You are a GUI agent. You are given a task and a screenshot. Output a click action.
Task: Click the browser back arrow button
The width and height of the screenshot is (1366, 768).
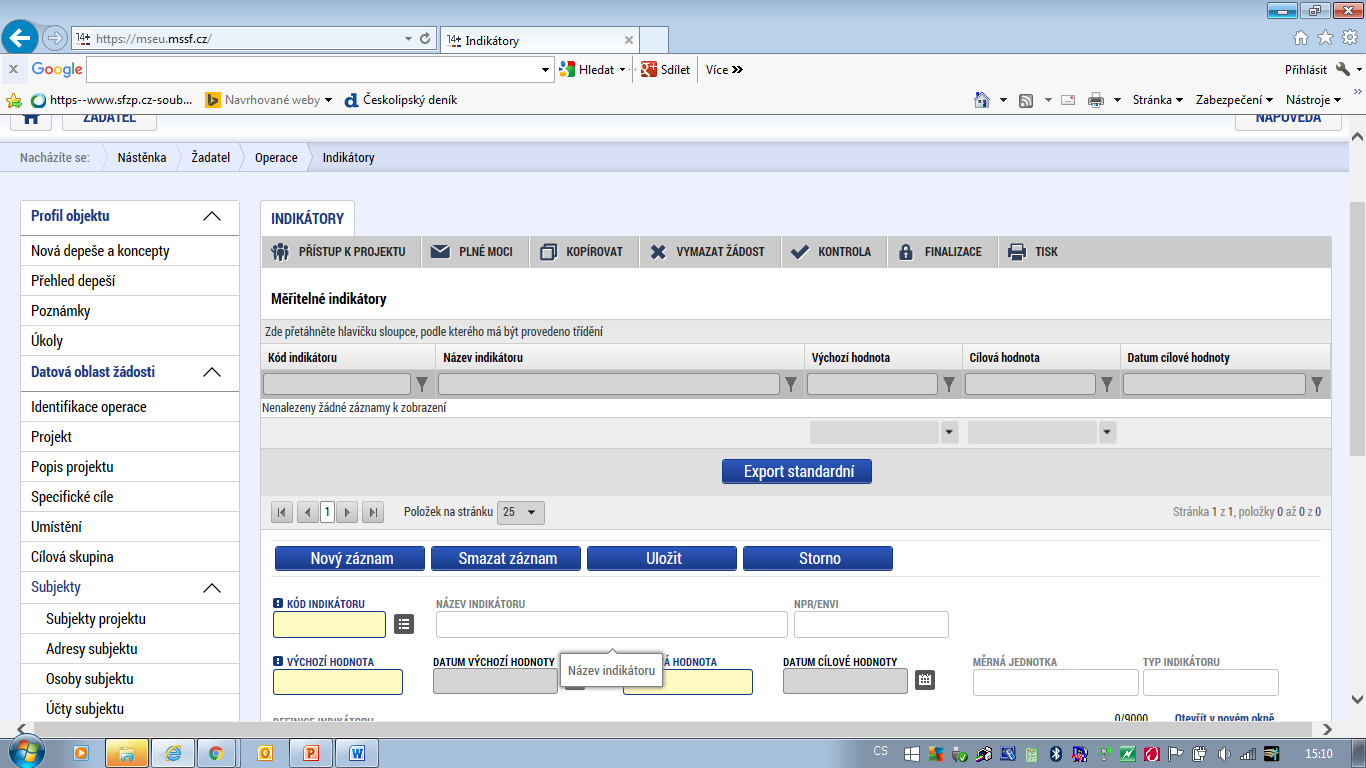(21, 38)
